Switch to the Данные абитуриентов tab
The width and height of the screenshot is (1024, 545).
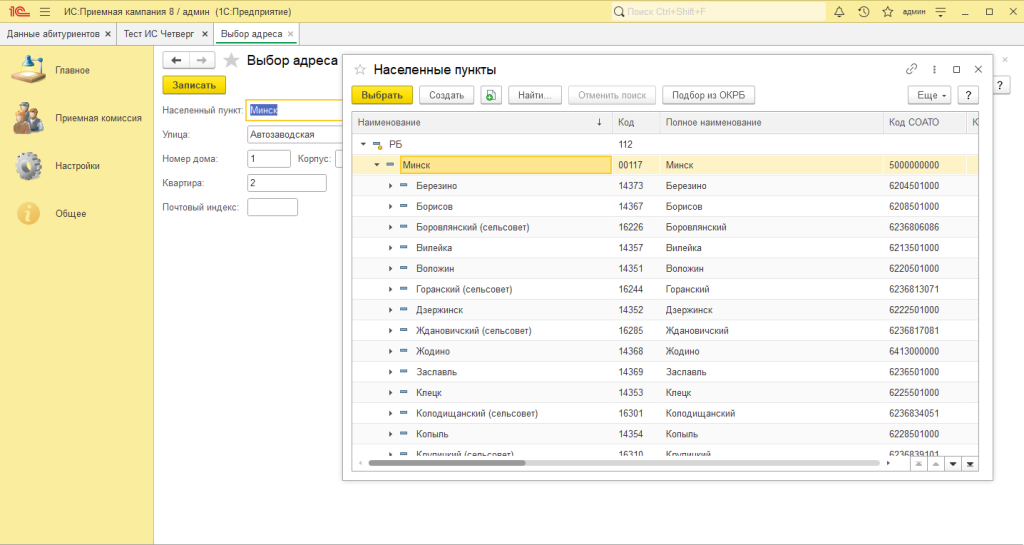(53, 34)
